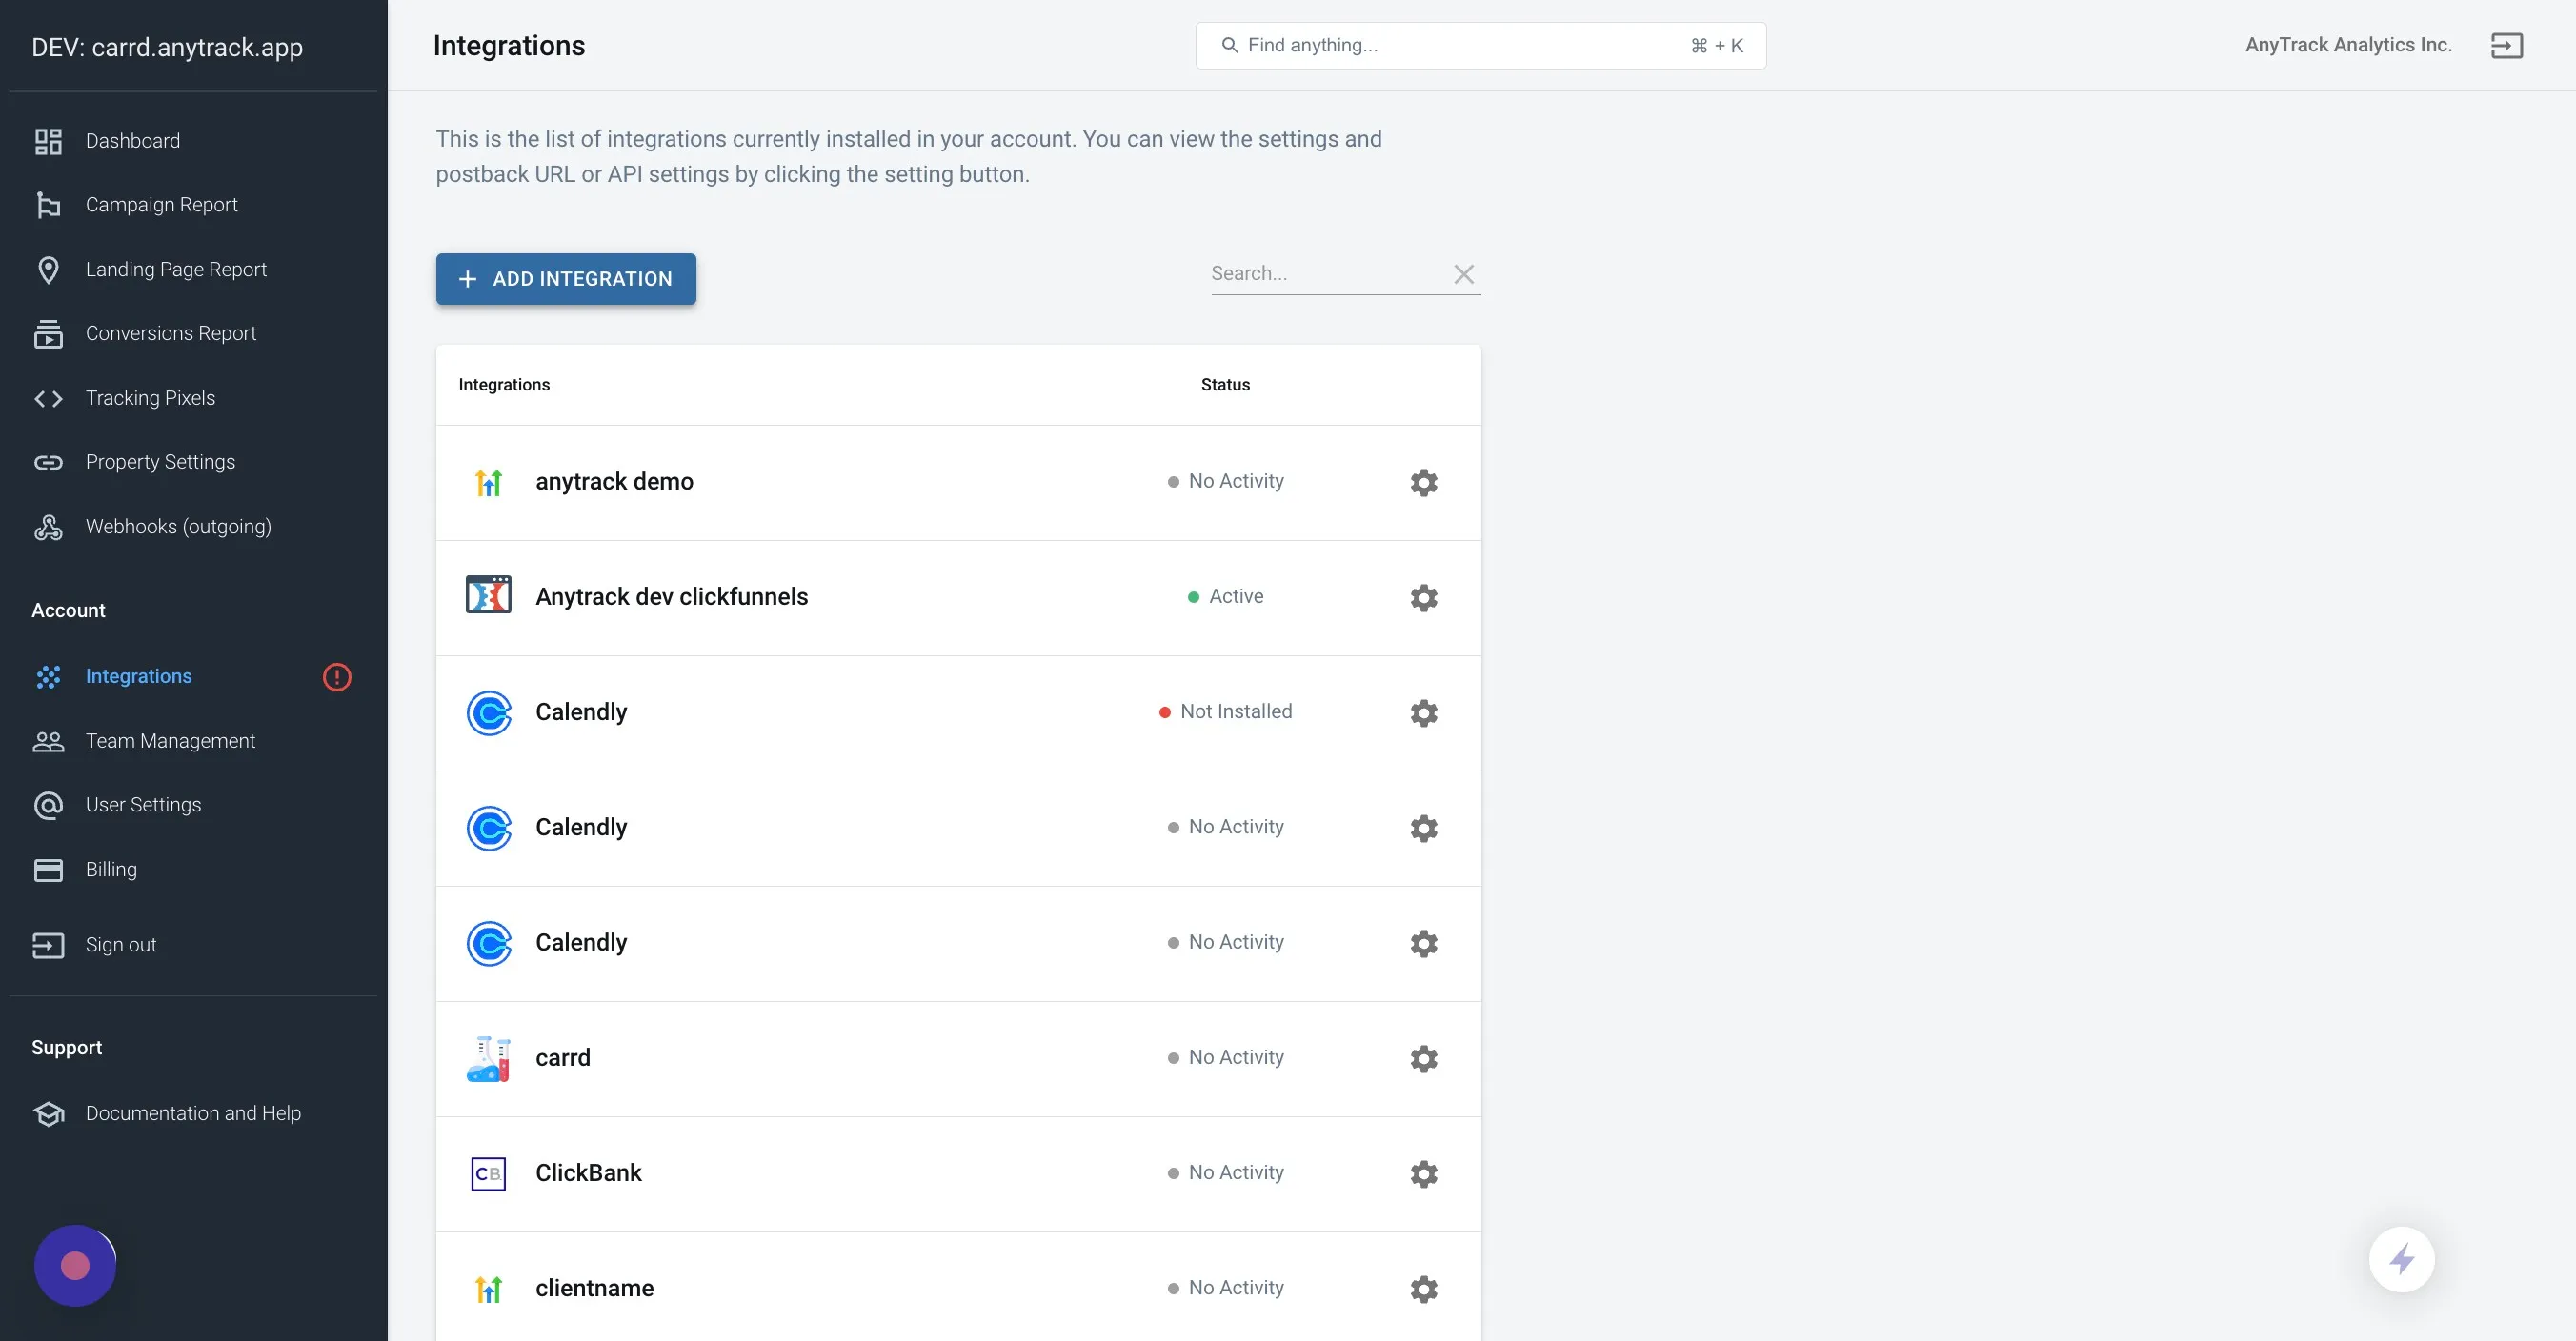Click the Billing card icon
Image resolution: width=2576 pixels, height=1341 pixels.
point(48,870)
